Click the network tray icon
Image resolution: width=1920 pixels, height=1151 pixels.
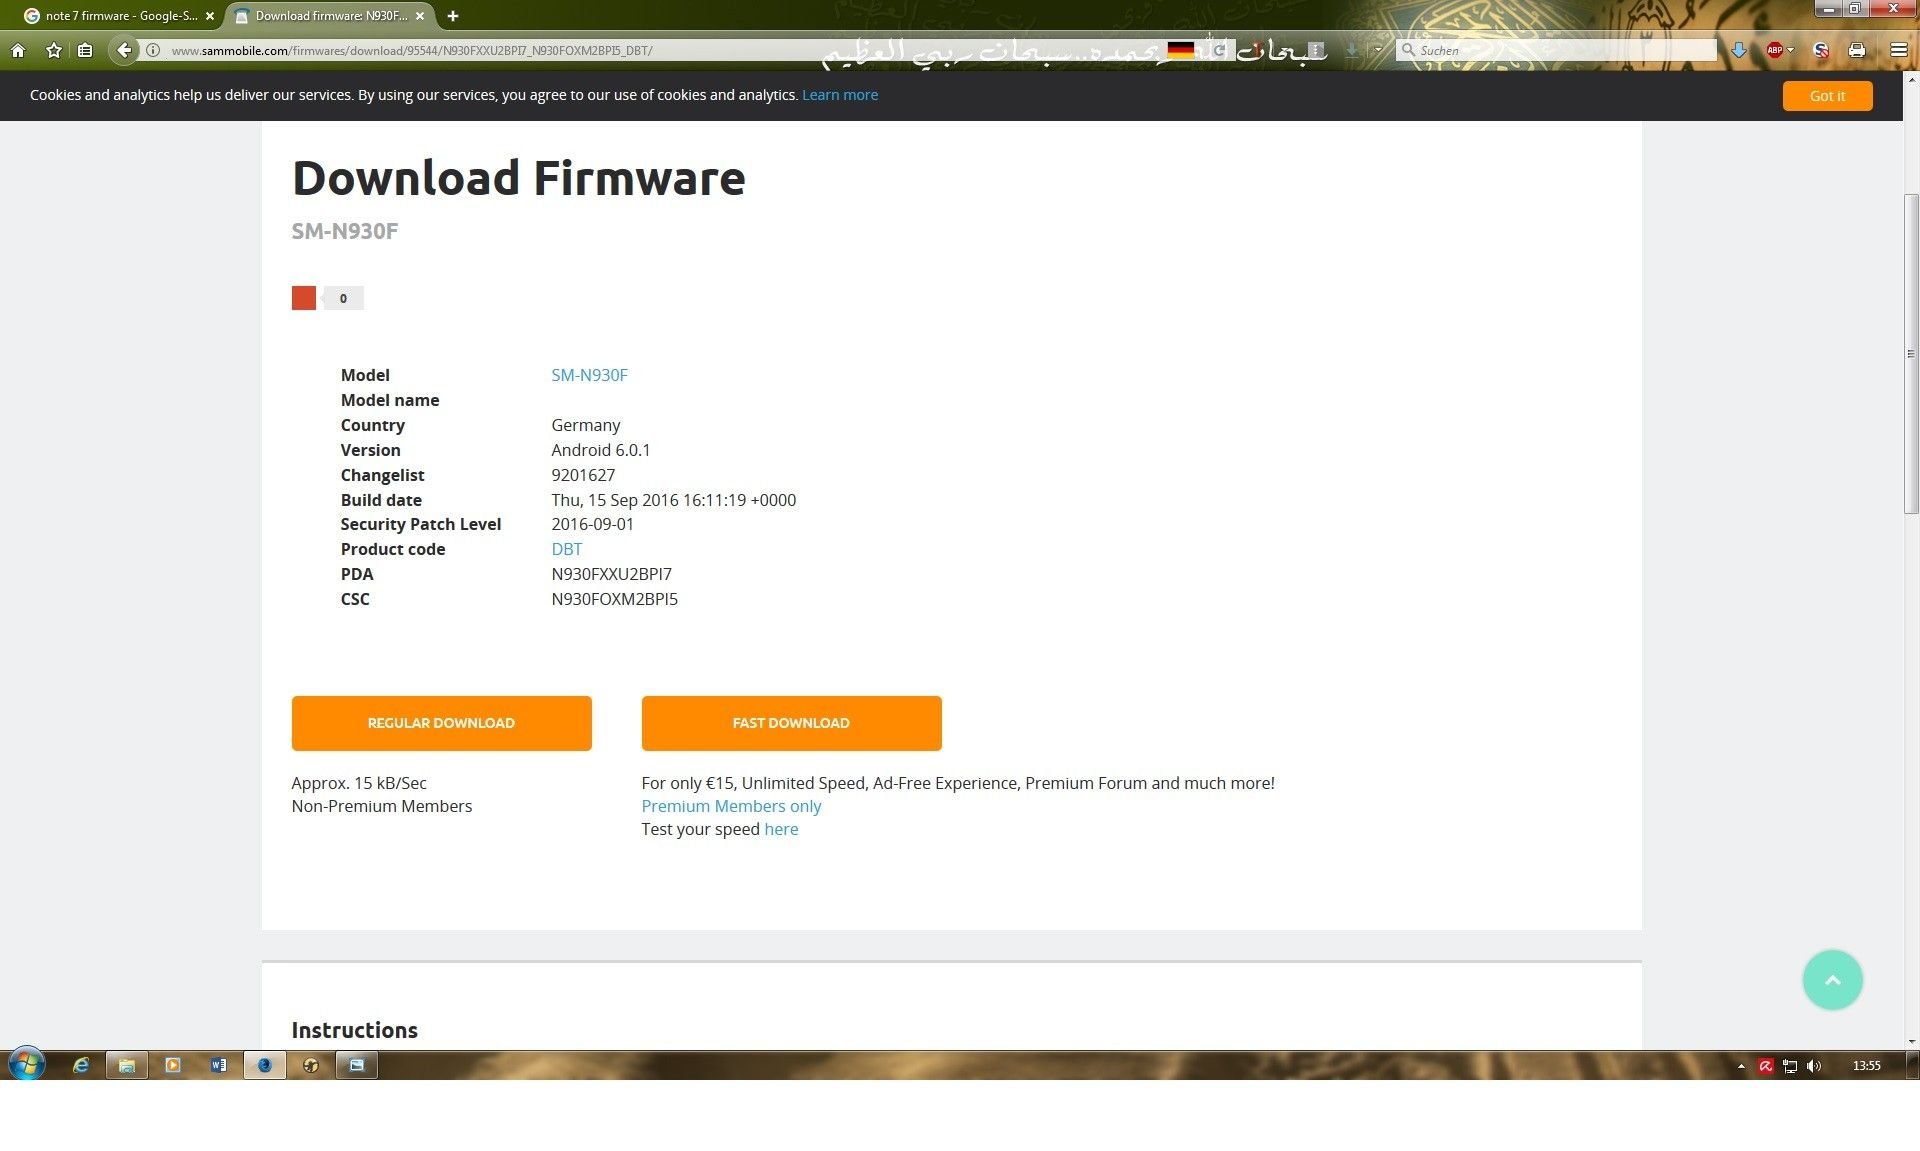point(1790,1066)
